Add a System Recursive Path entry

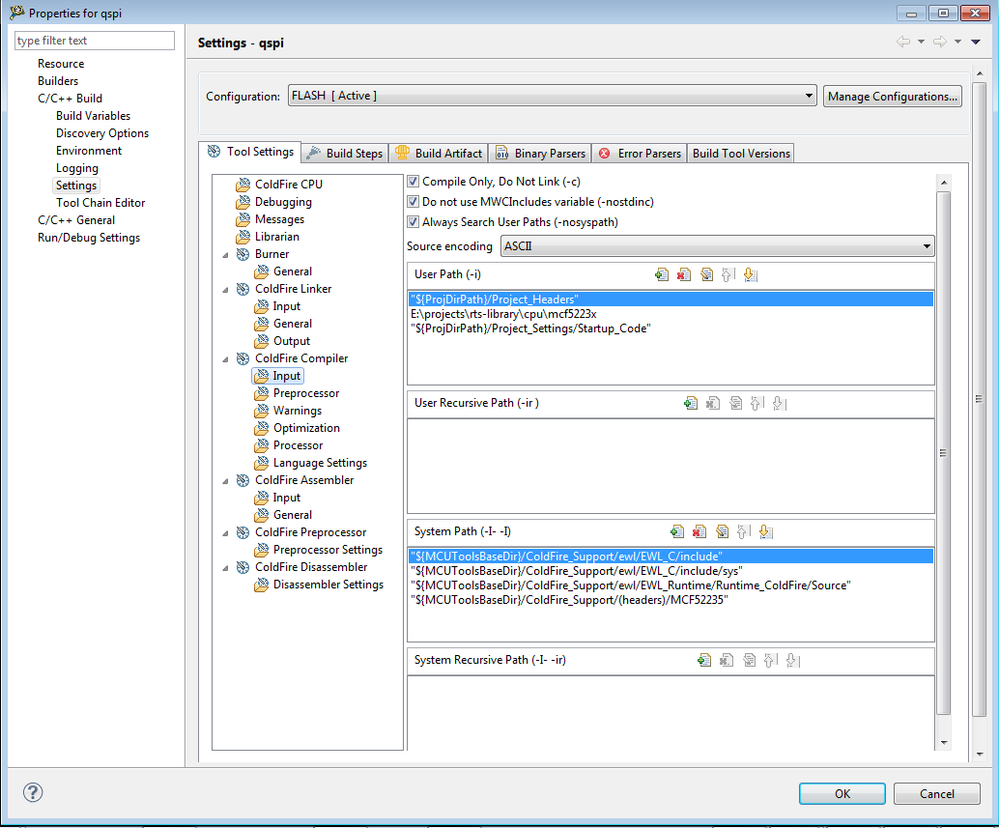click(x=704, y=660)
